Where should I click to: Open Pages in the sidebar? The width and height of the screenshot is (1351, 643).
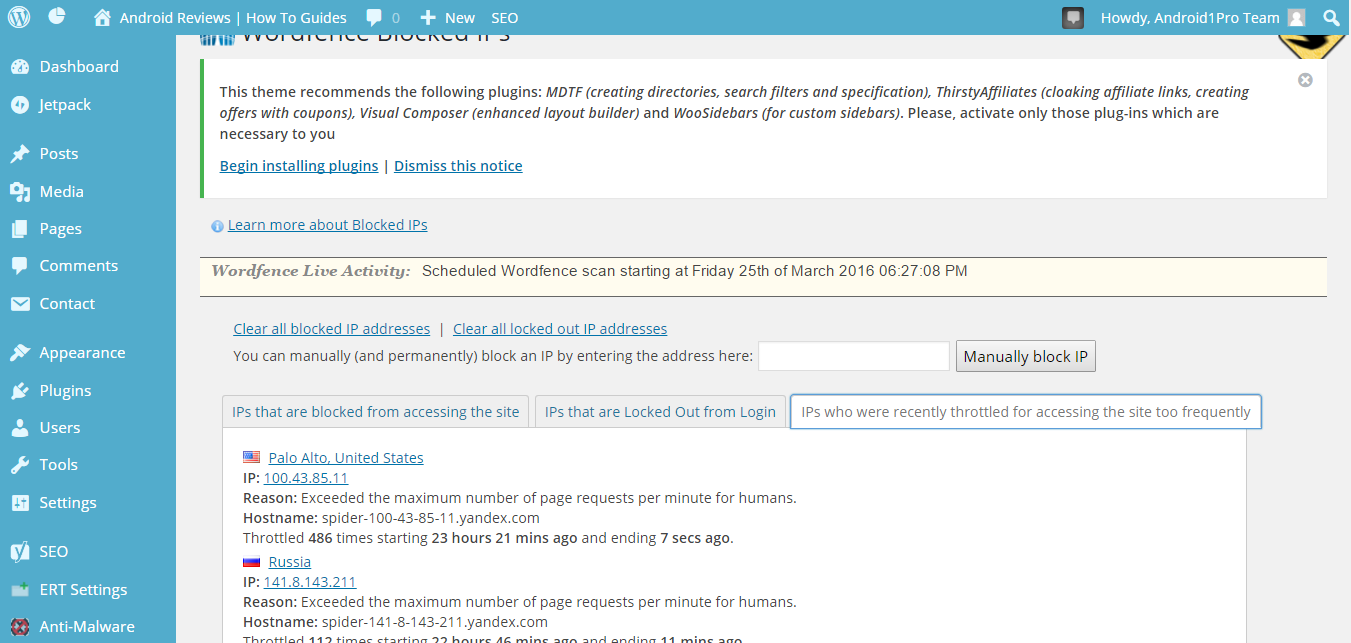coord(61,229)
